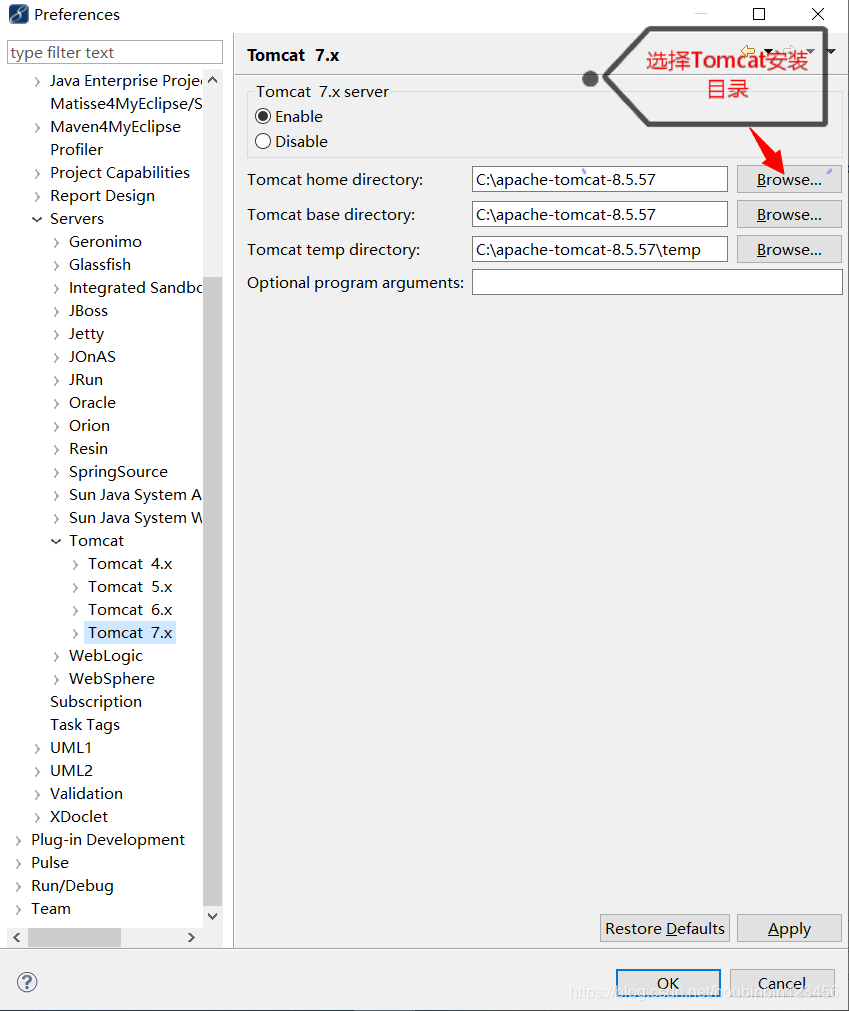This screenshot has width=849, height=1011.
Task: Click the tree's horizontal scrollbar left arrow
Action: (17, 937)
